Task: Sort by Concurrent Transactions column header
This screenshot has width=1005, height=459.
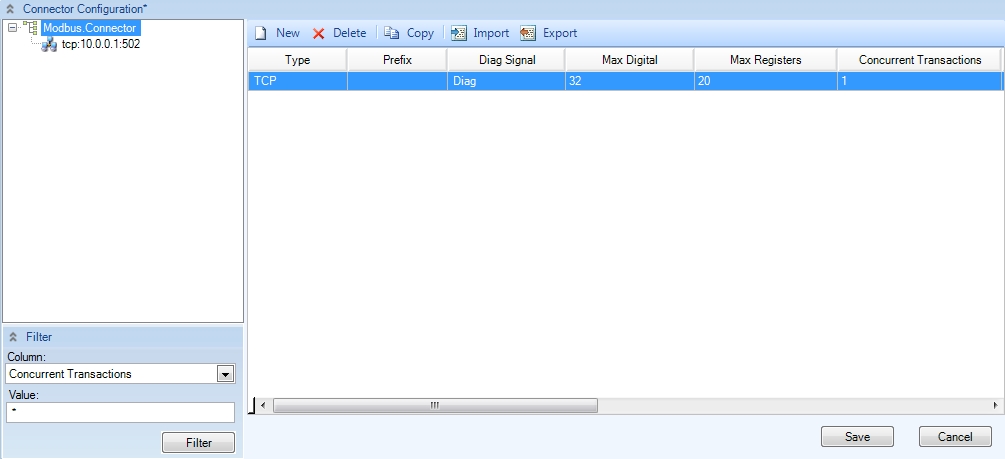Action: (x=920, y=60)
